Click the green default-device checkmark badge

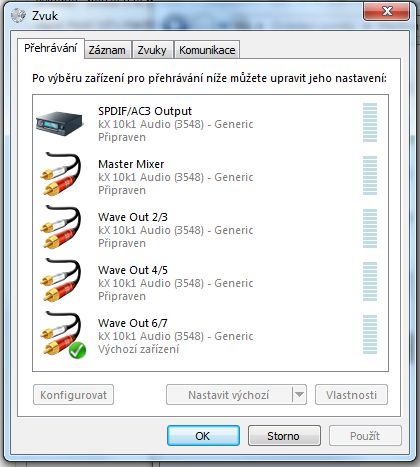click(x=77, y=350)
